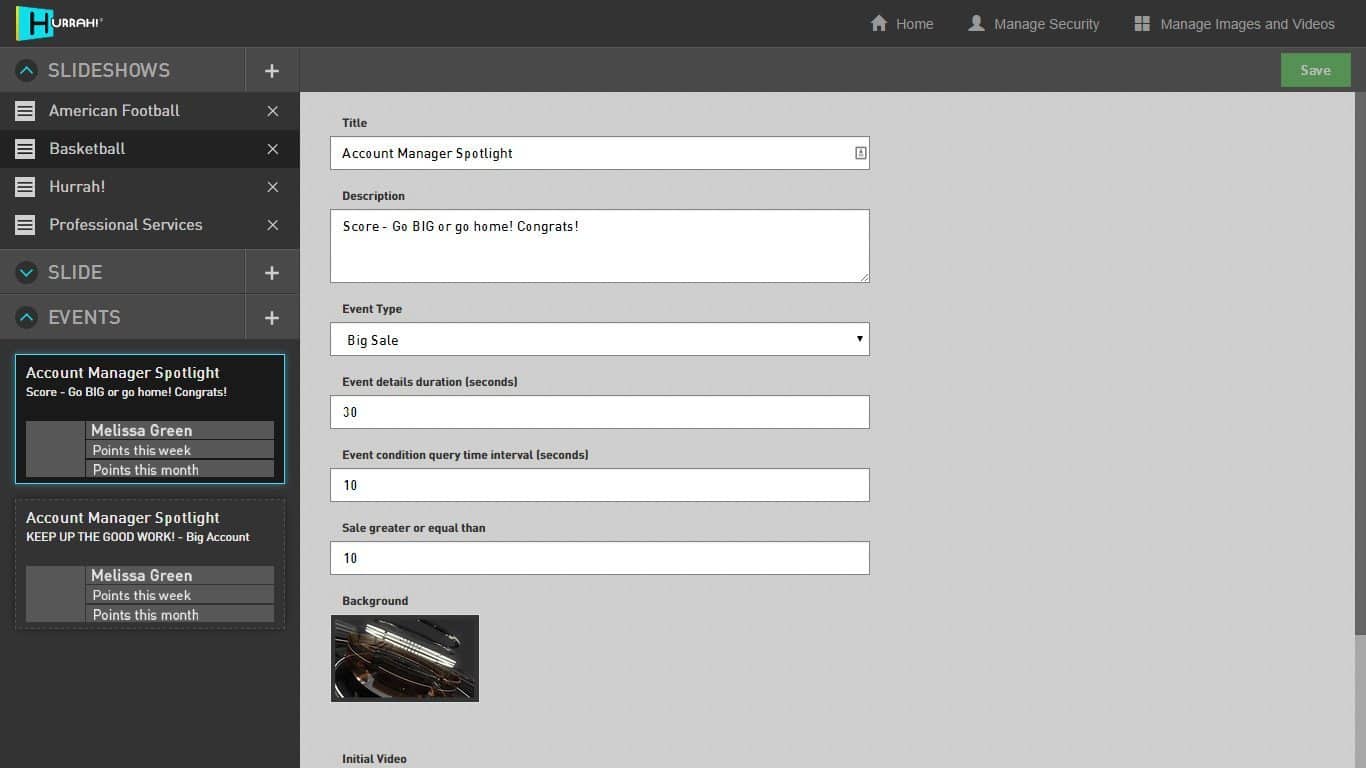The height and width of the screenshot is (768, 1366).
Task: Remove the American Football slideshow via its X
Action: pos(272,111)
